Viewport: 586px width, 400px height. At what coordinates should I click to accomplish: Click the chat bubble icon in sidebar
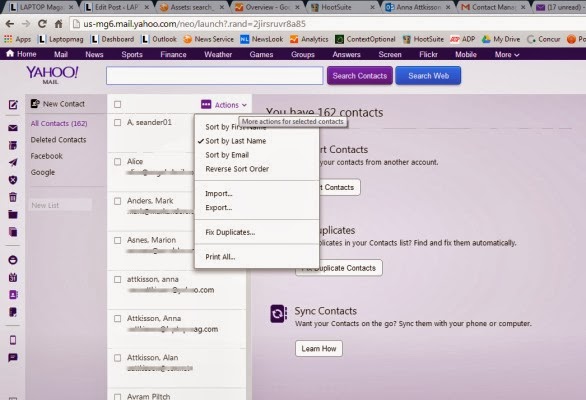point(13,357)
